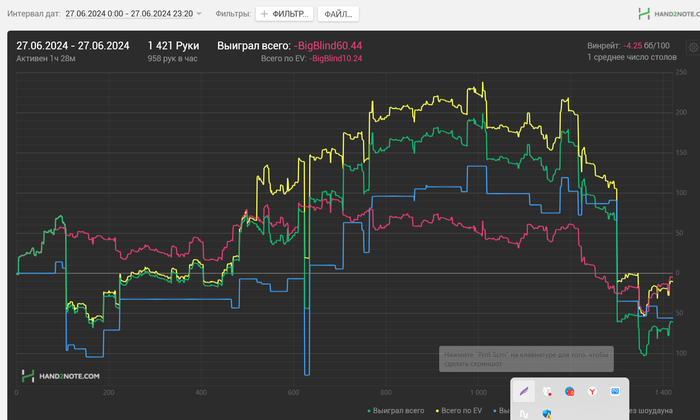Click the purple feather tray icon
The width and height of the screenshot is (700, 420).
pos(524,391)
